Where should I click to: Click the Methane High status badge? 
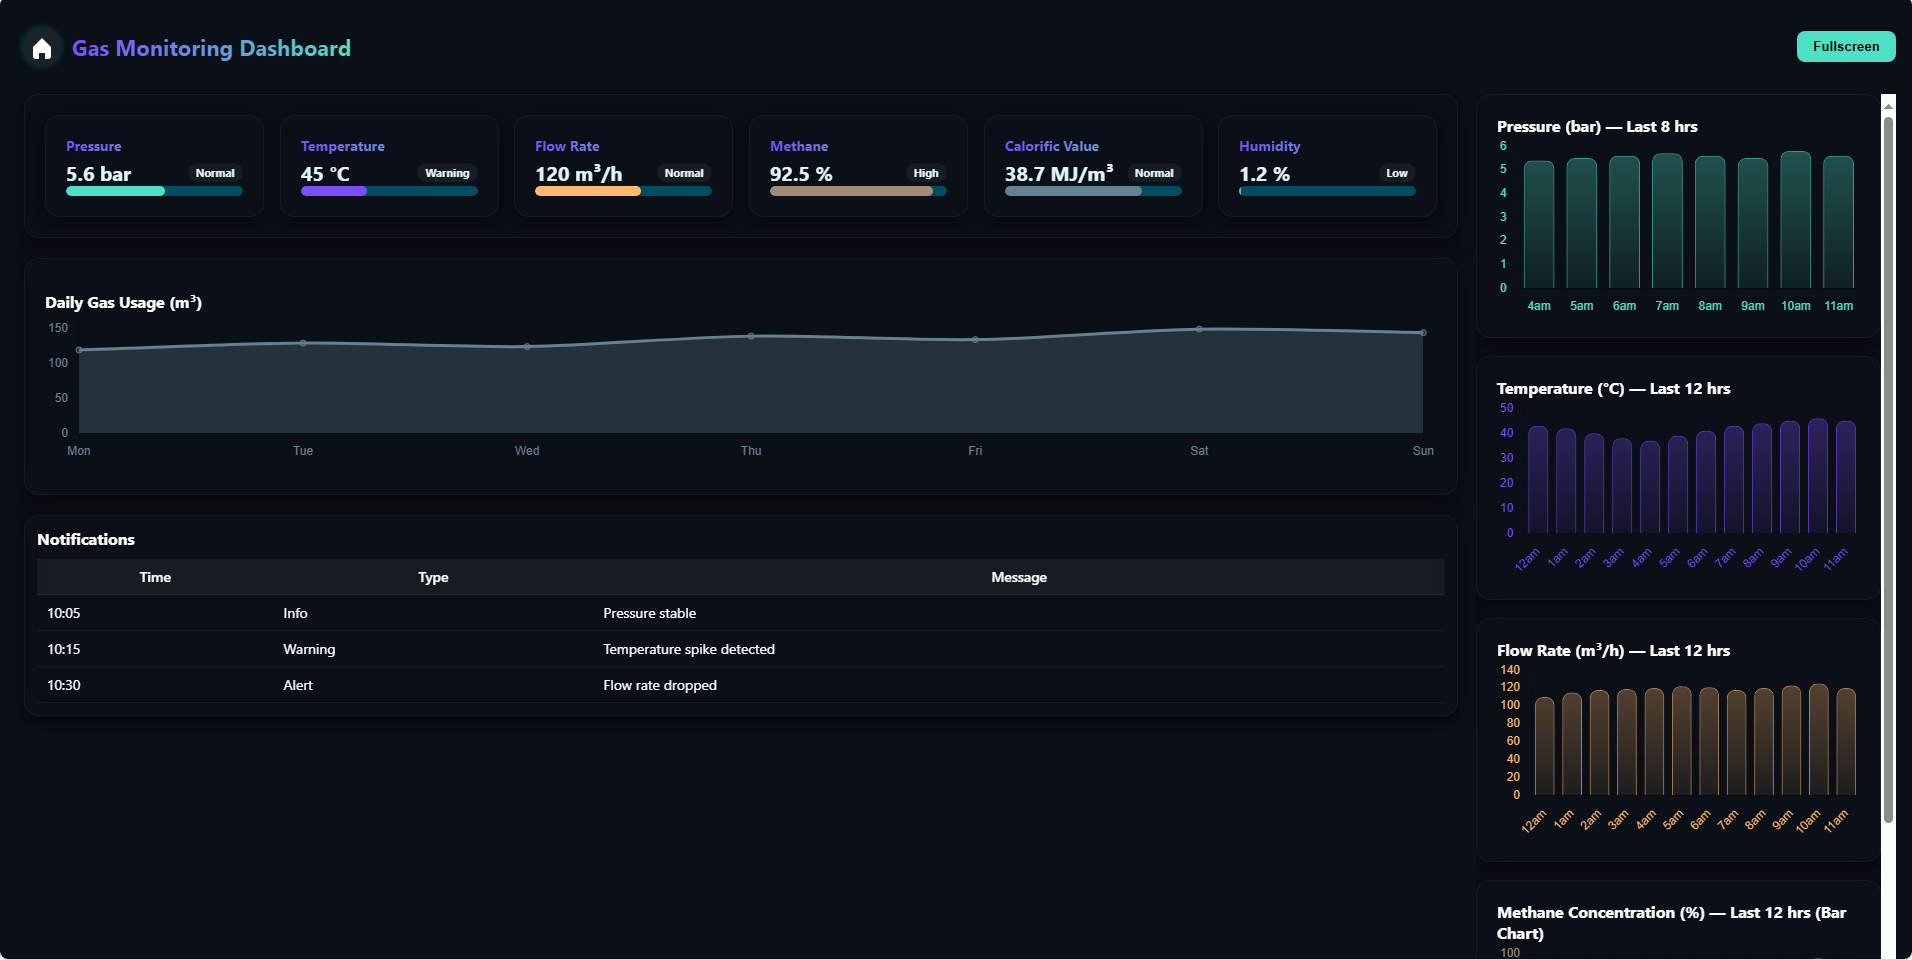coord(925,173)
